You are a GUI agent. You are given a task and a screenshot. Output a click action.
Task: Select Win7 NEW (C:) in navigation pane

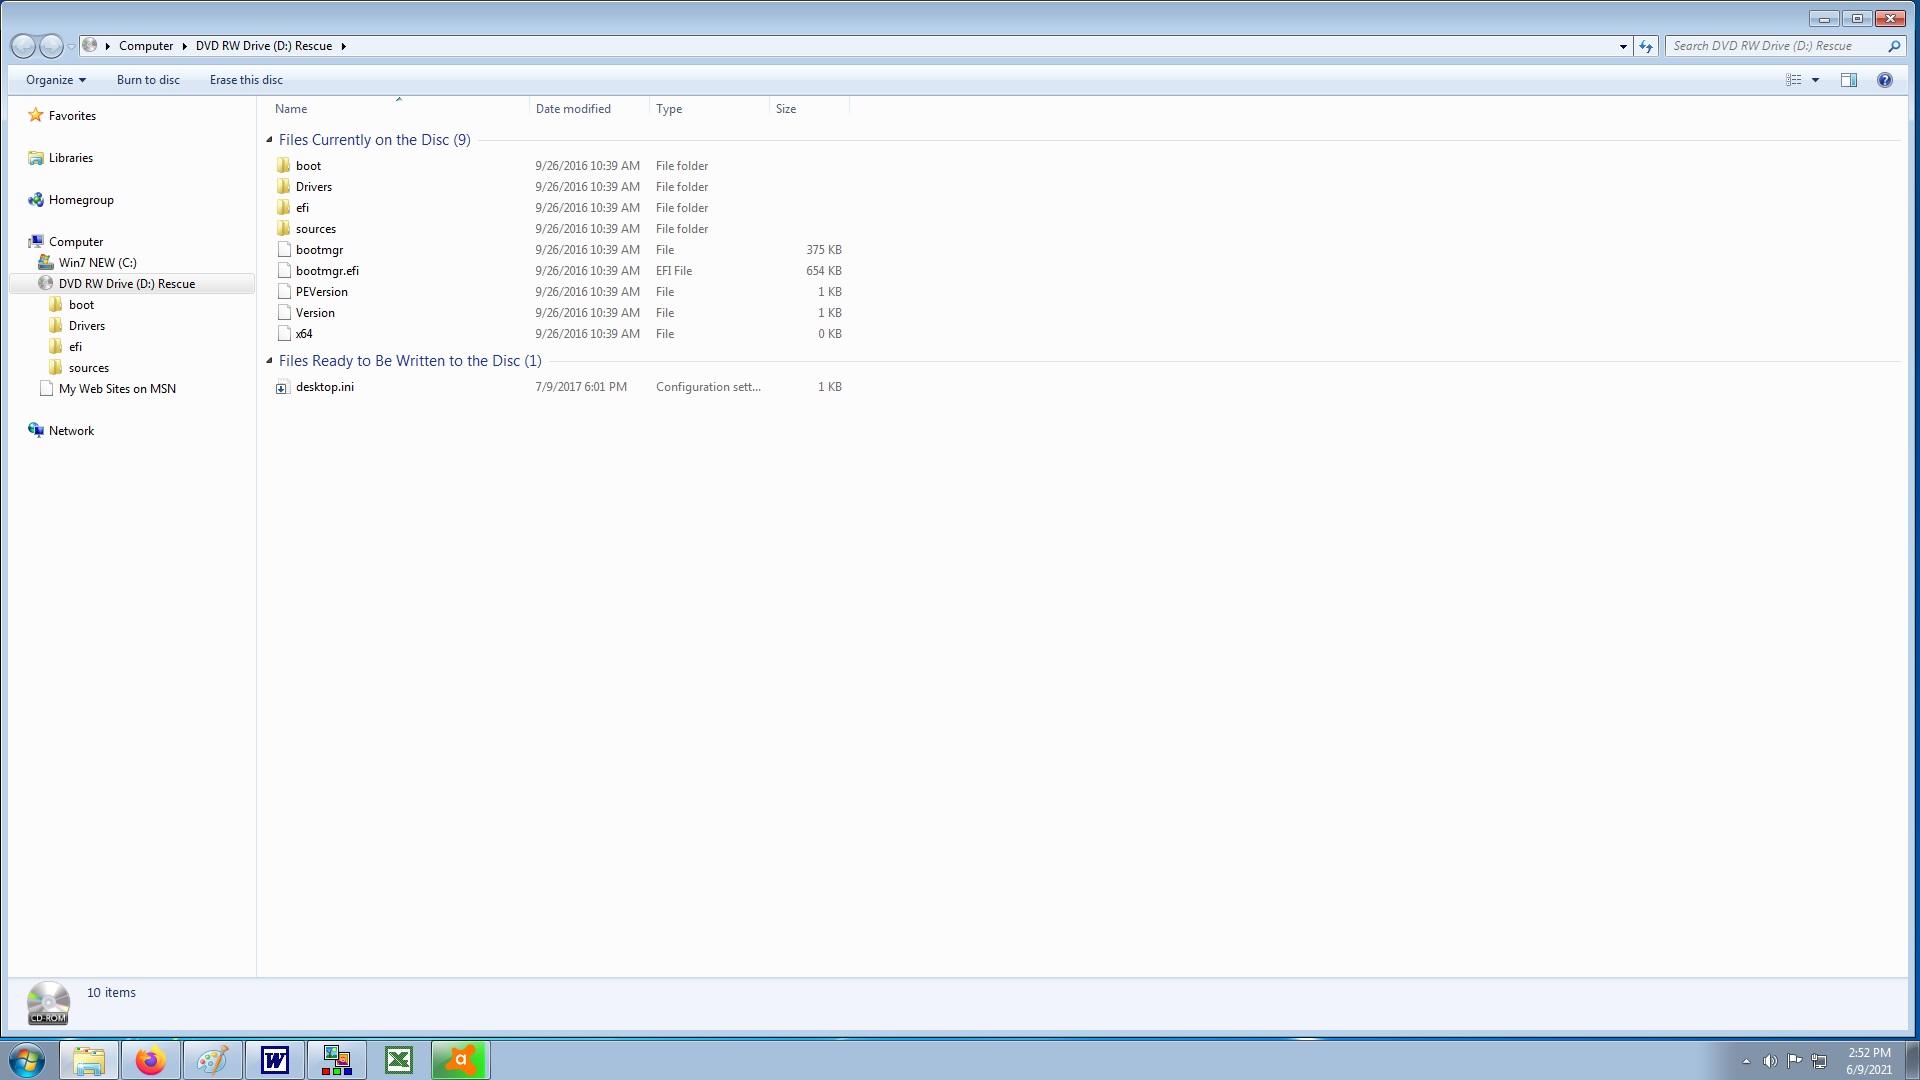pos(97,263)
